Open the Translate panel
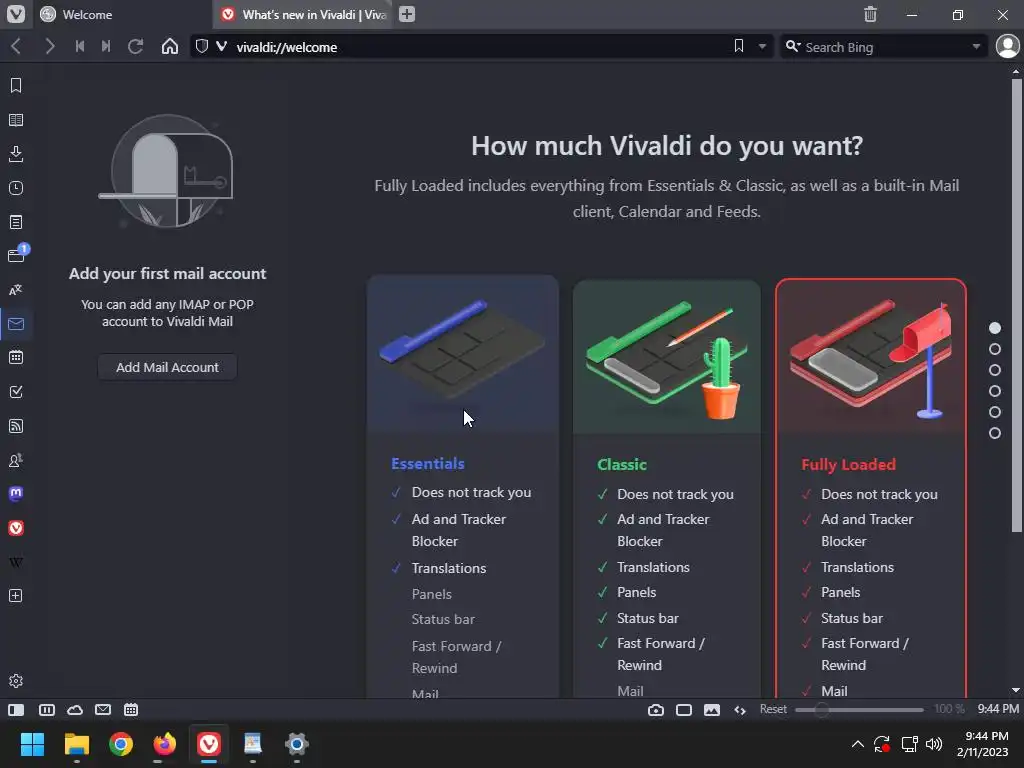 point(16,290)
